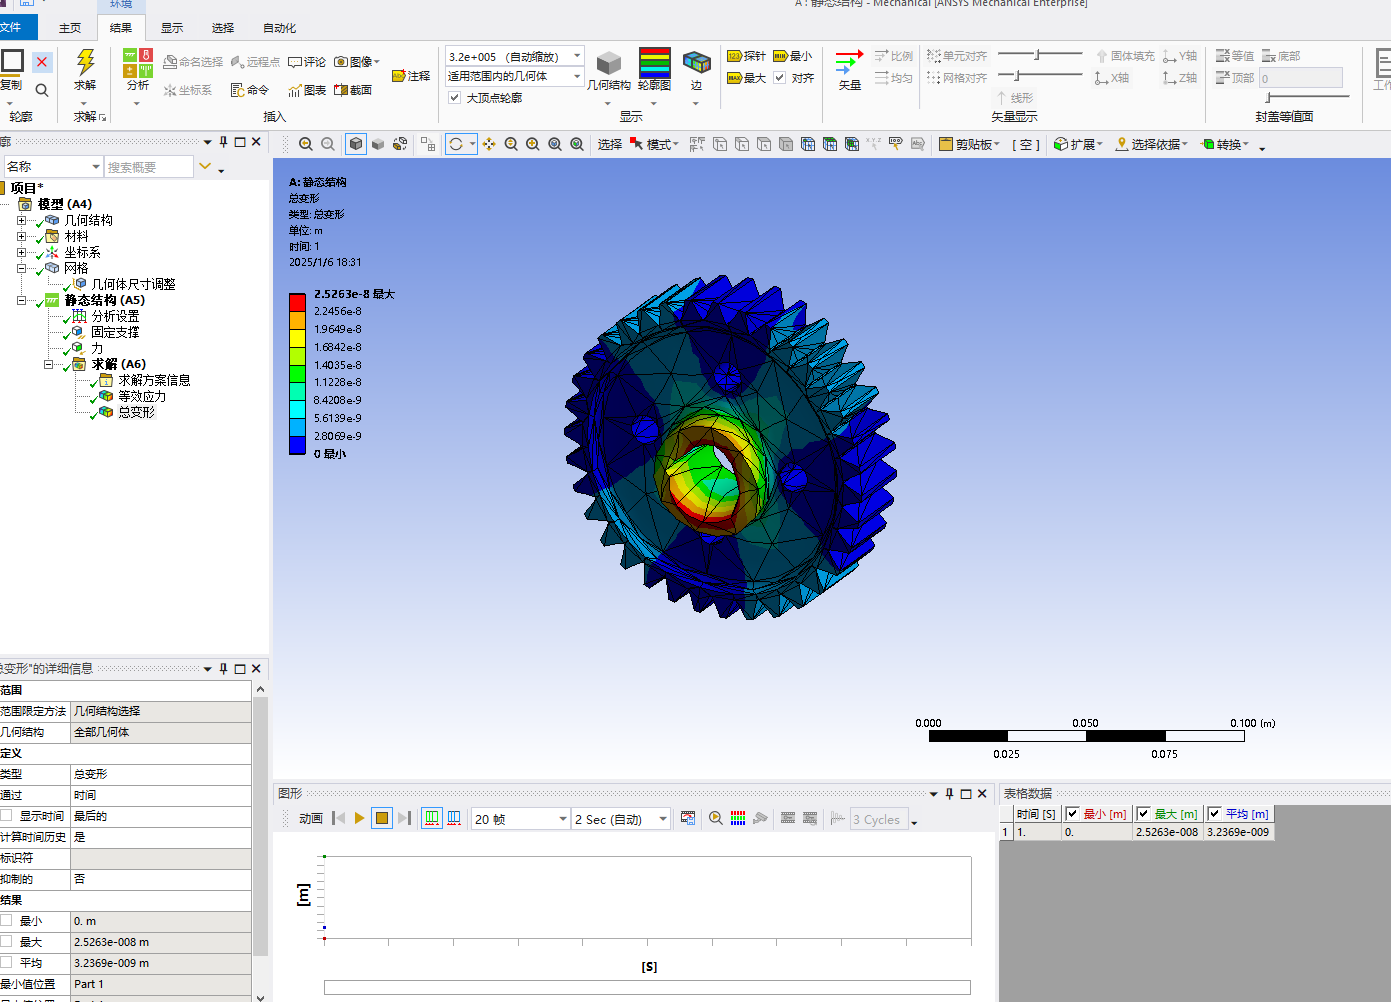Activate the 探针 (Probe) tool
The height and width of the screenshot is (1002, 1391).
[746, 56]
